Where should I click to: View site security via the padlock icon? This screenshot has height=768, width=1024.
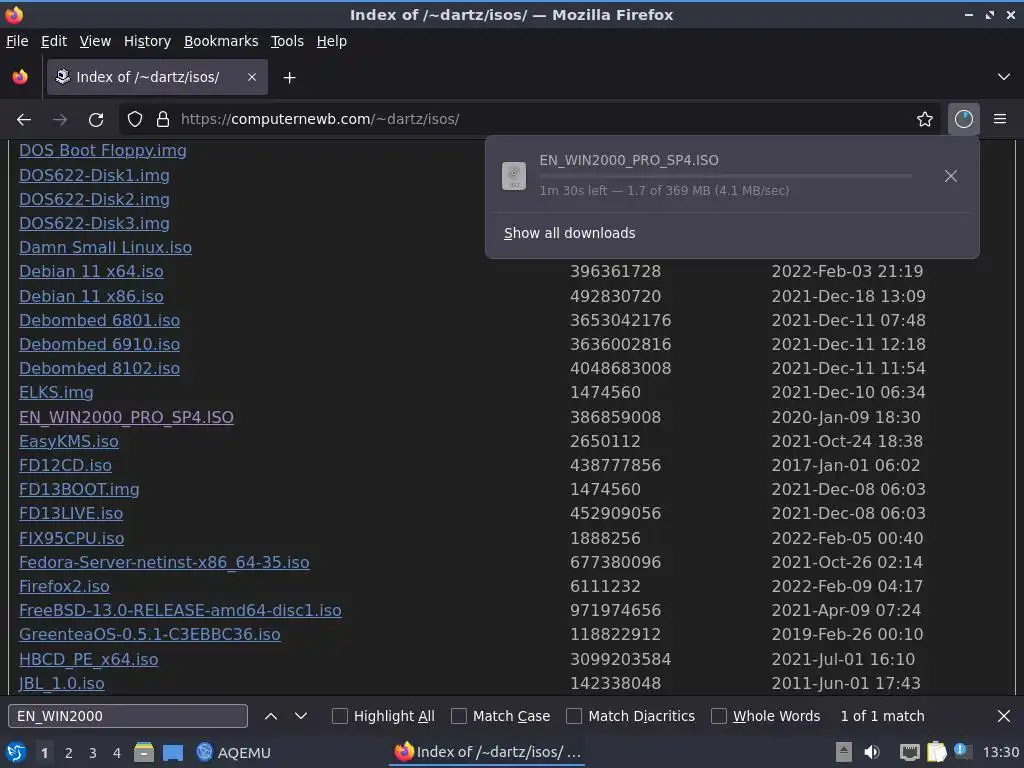pyautogui.click(x=163, y=120)
